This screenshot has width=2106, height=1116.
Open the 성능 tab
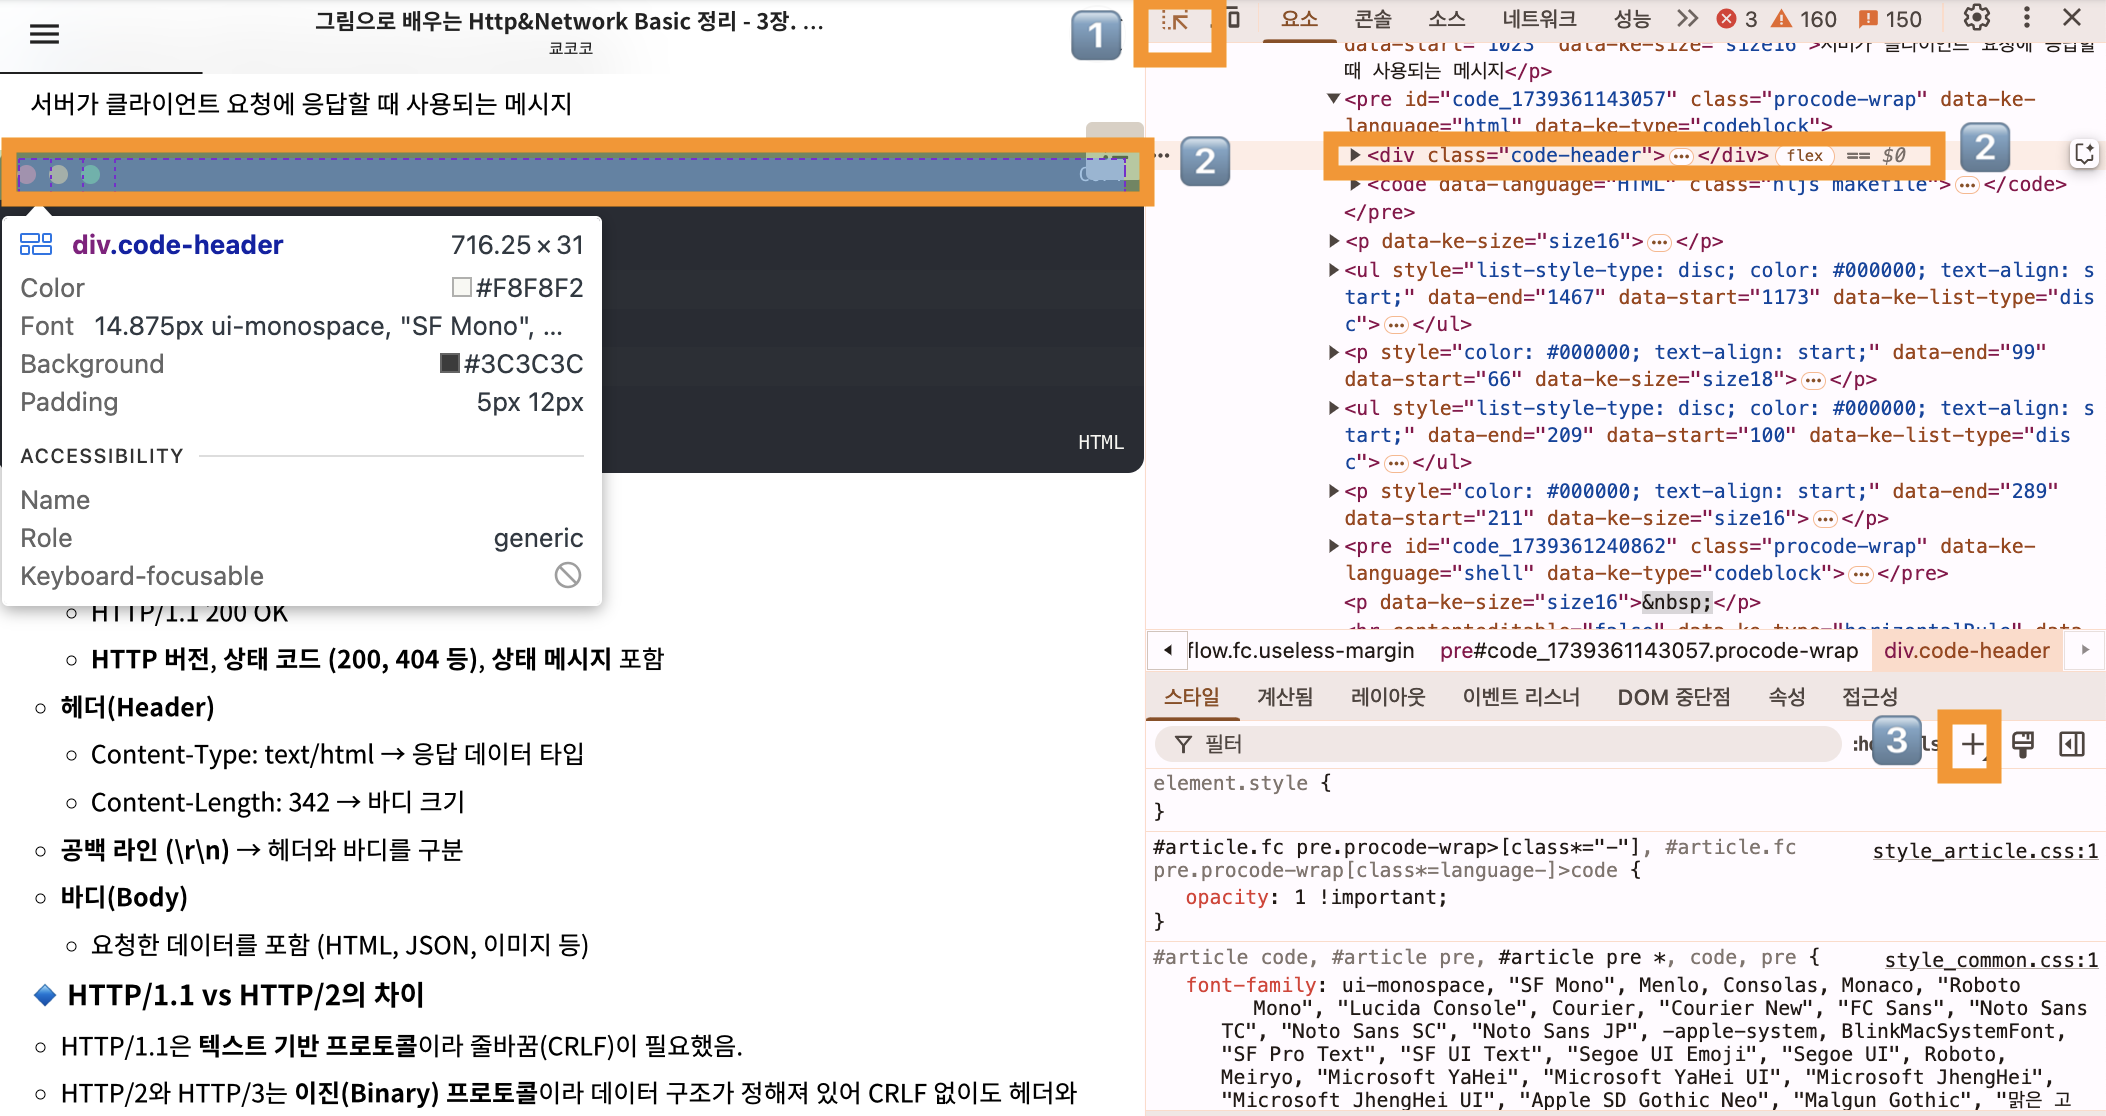[1632, 19]
